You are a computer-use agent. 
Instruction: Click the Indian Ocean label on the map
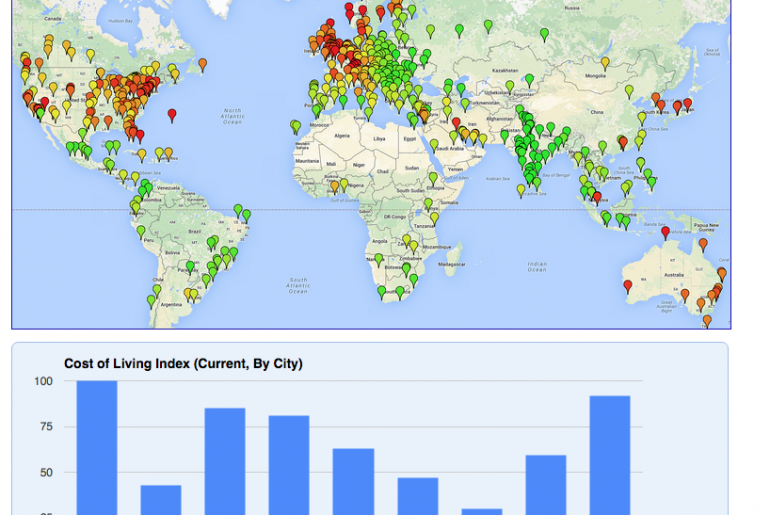[x=536, y=266]
